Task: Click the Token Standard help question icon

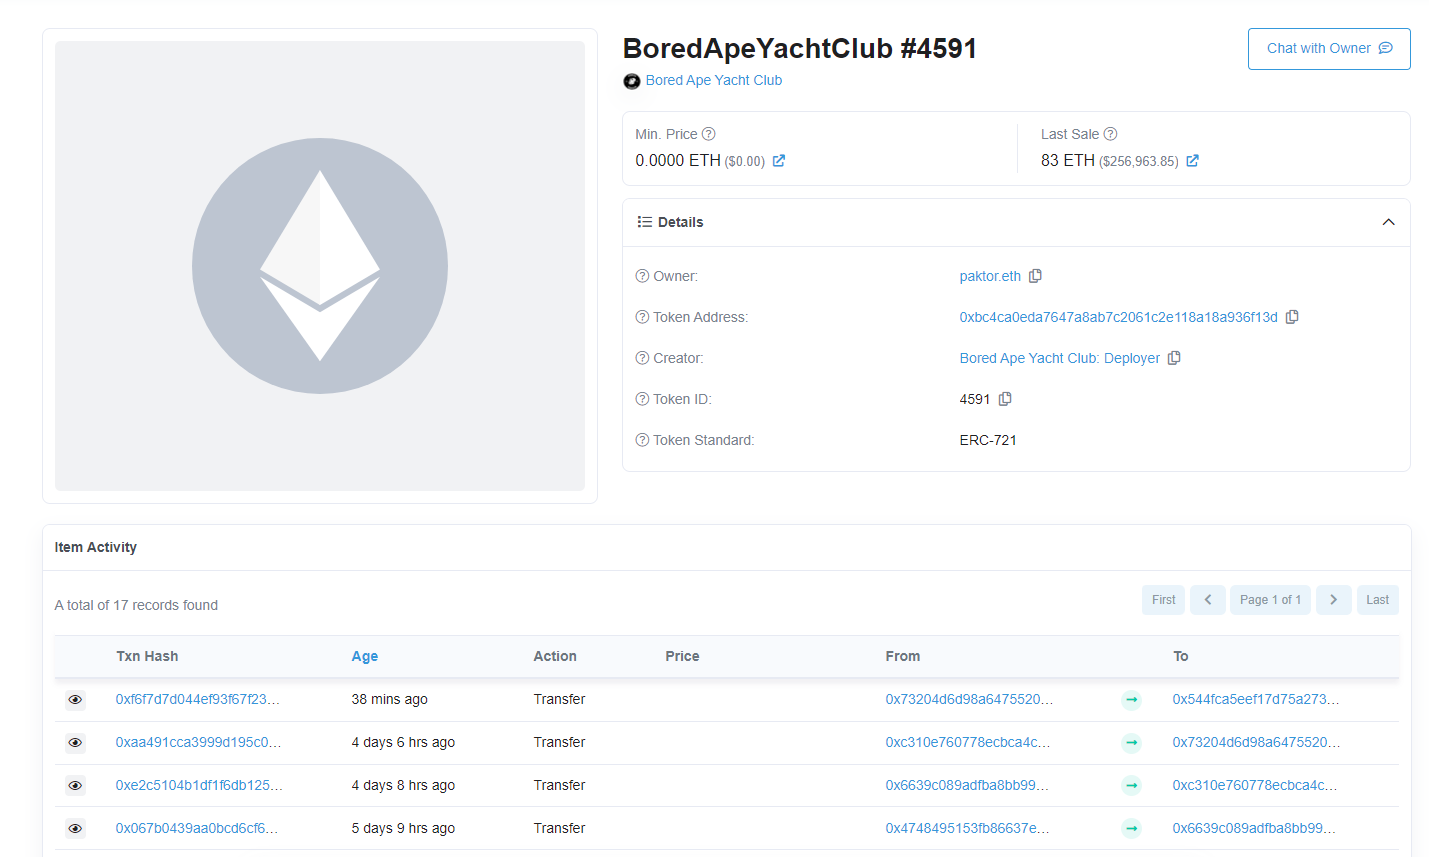Action: point(642,440)
